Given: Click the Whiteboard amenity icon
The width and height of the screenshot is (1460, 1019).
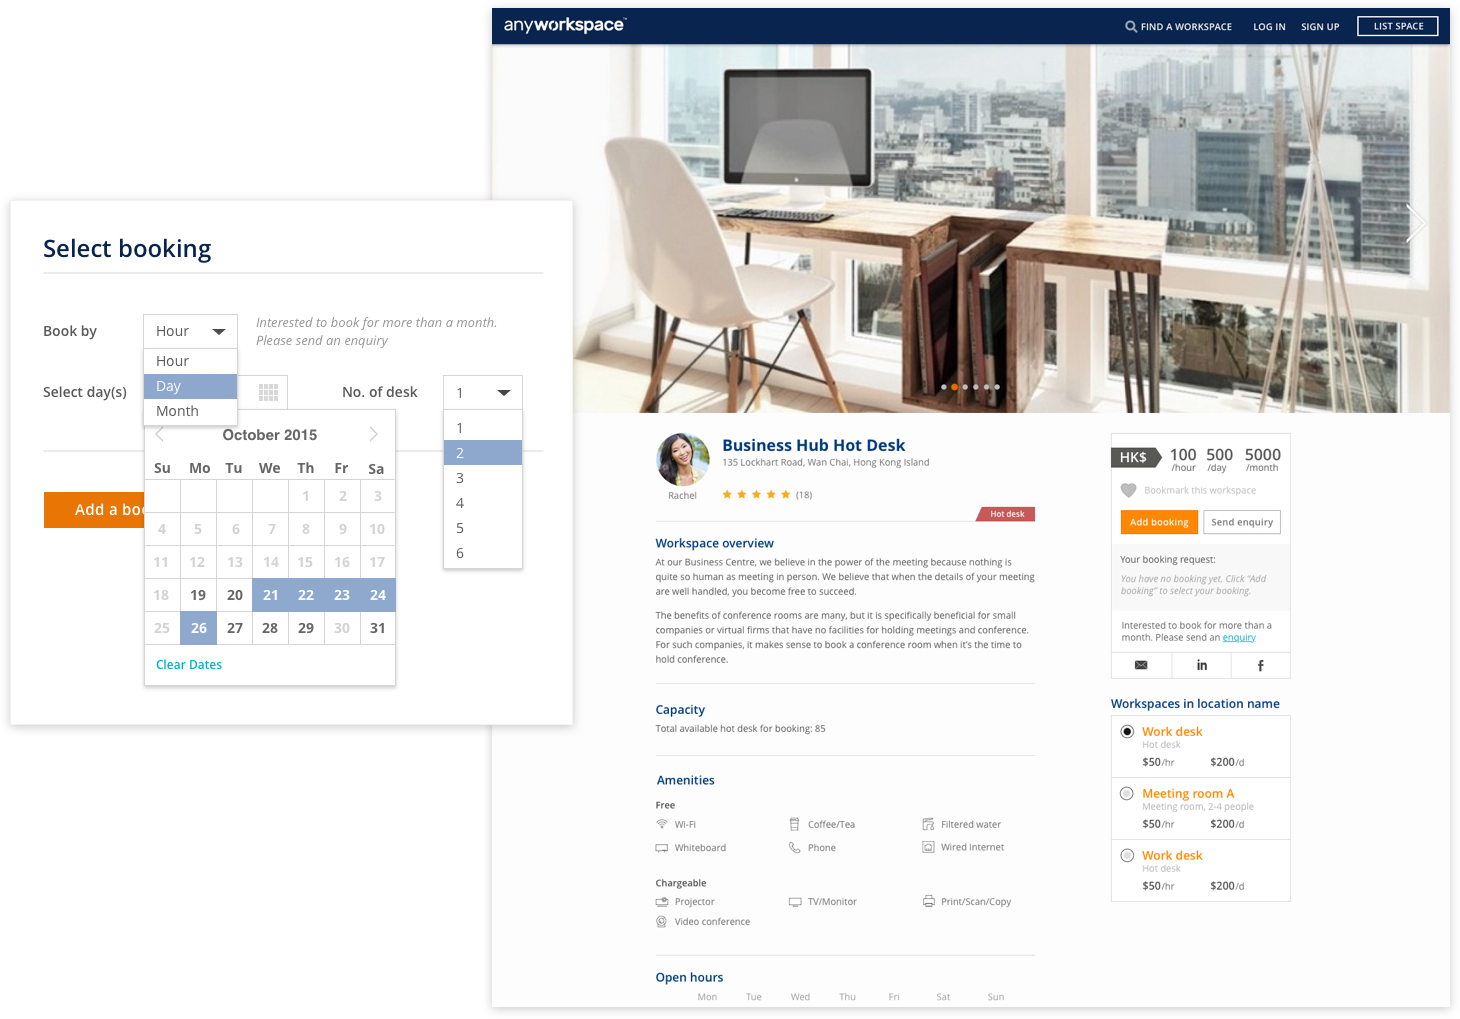Looking at the screenshot, I should pyautogui.click(x=661, y=848).
